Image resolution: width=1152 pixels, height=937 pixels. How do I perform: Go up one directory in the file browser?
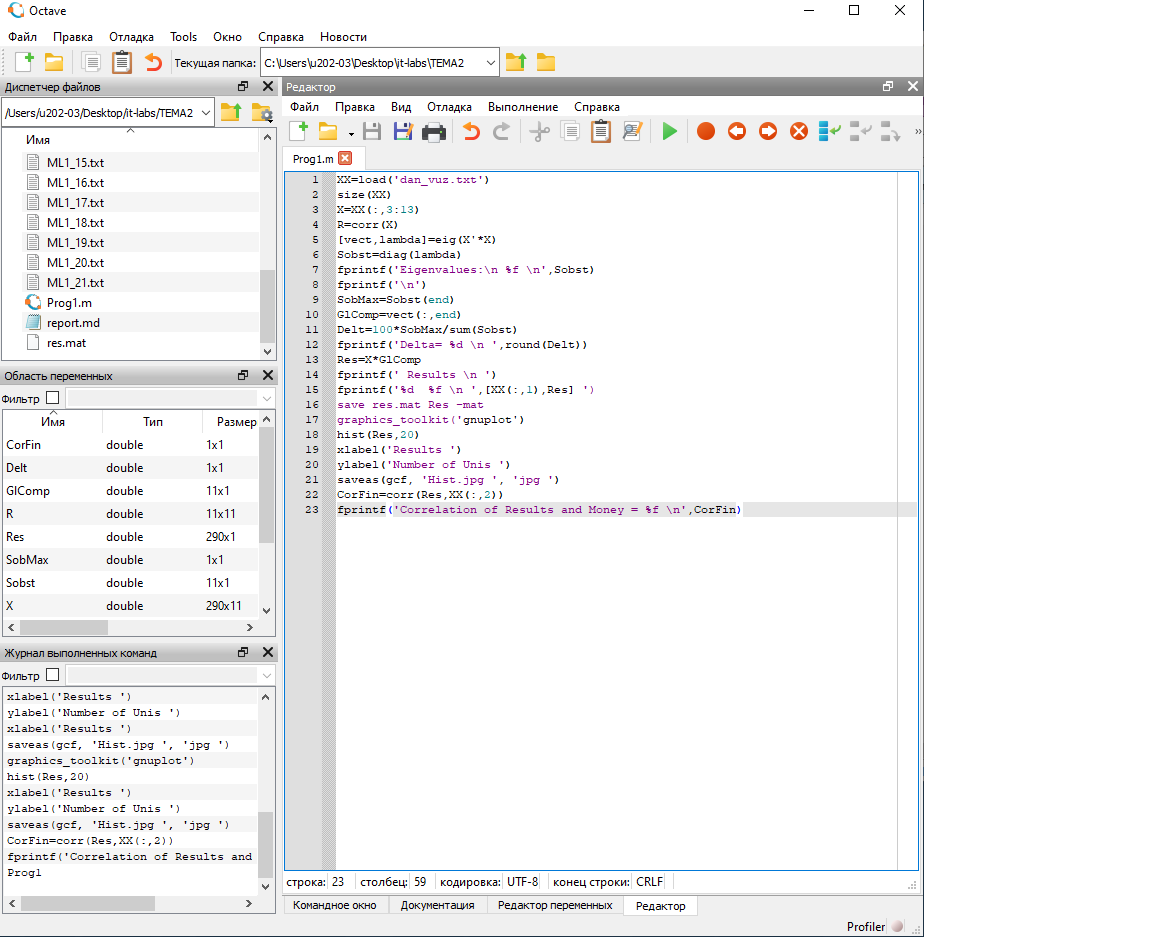click(x=230, y=112)
